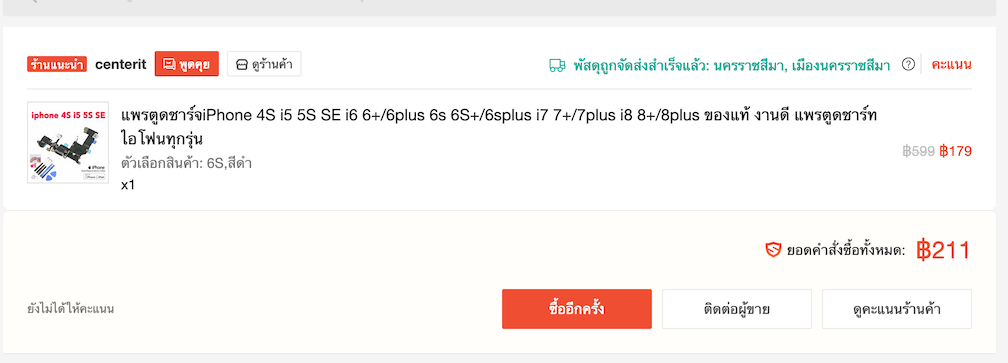
Task: Click the red คะแนน rating link
Action: pyautogui.click(x=951, y=64)
